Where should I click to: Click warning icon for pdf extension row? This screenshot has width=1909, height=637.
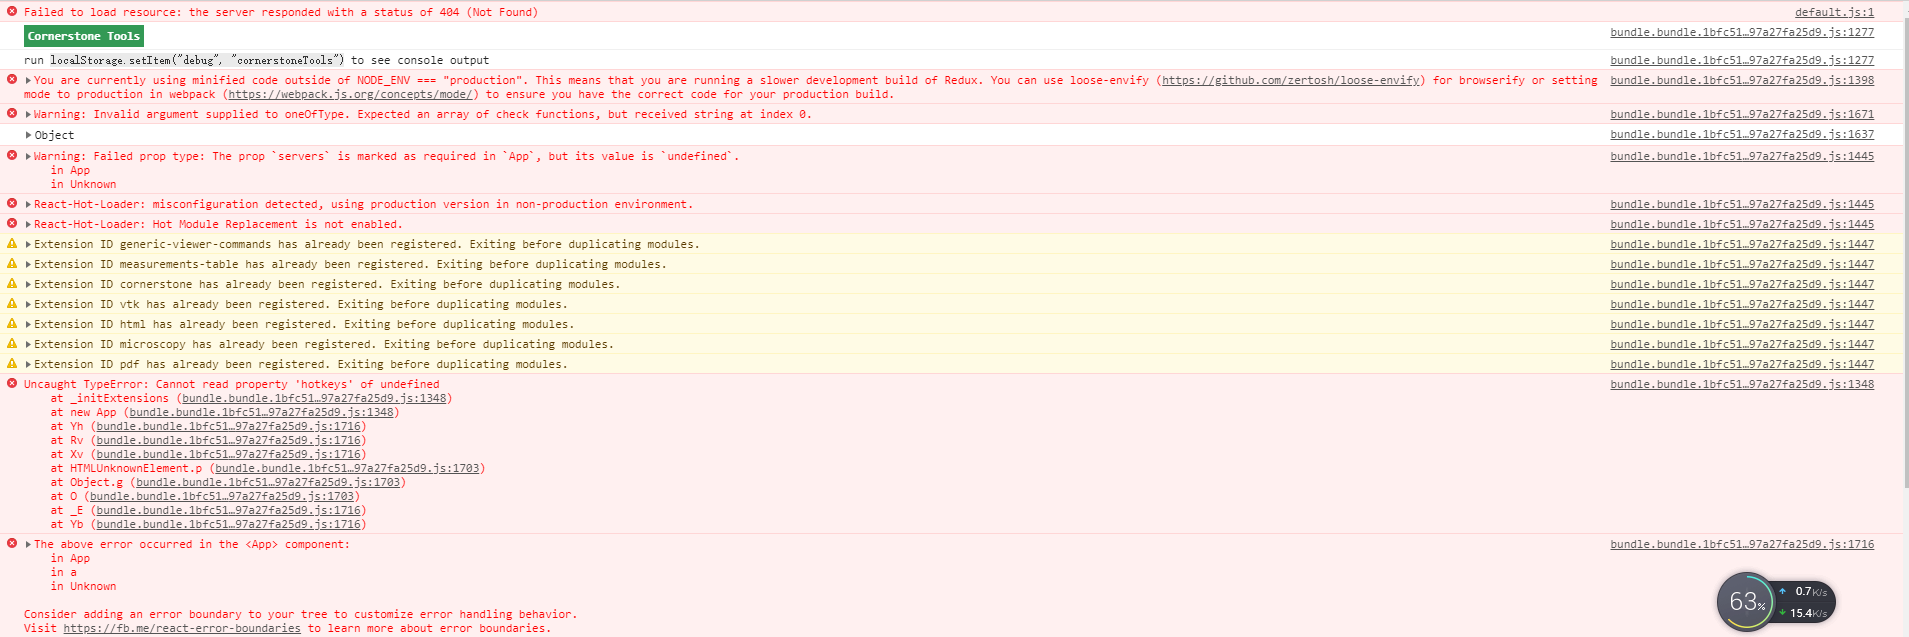12,363
